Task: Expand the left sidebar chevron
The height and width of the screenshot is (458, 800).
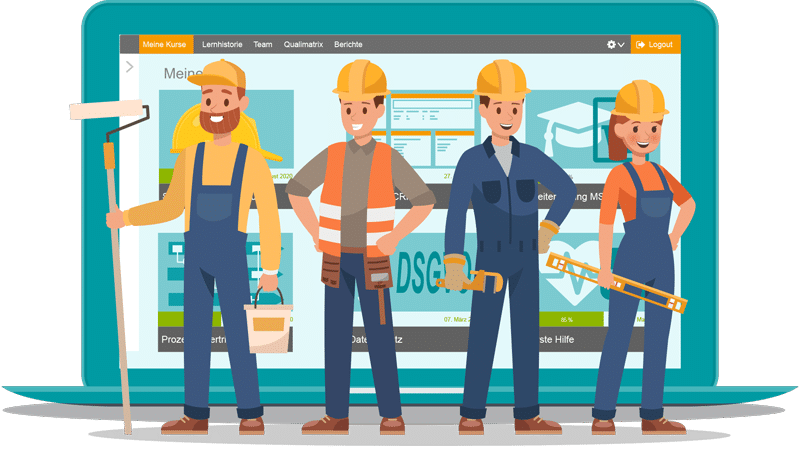Action: [x=130, y=67]
